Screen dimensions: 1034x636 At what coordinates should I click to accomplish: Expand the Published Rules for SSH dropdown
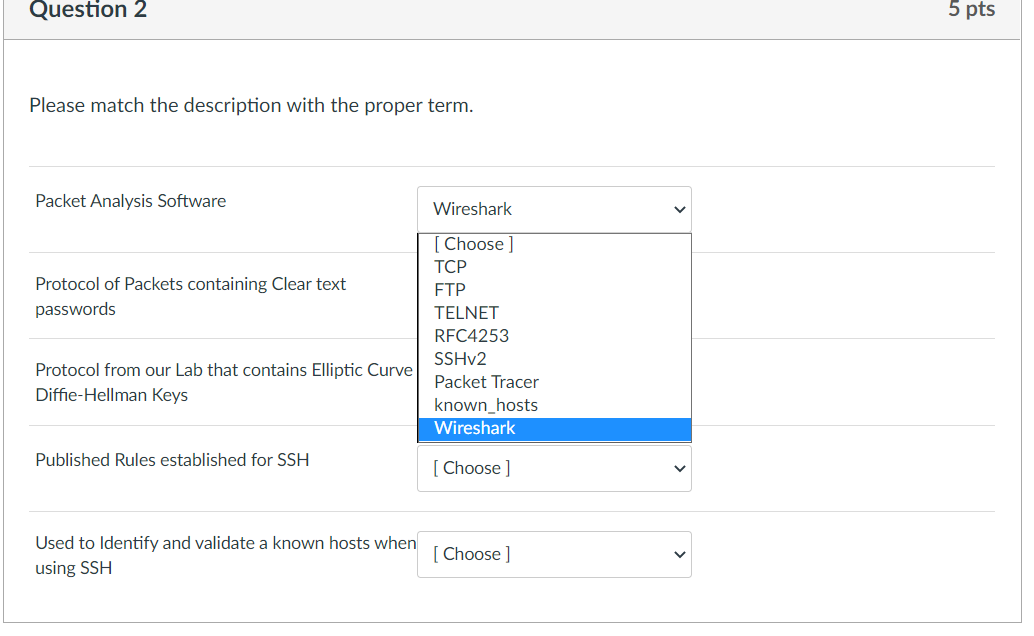[x=553, y=468]
